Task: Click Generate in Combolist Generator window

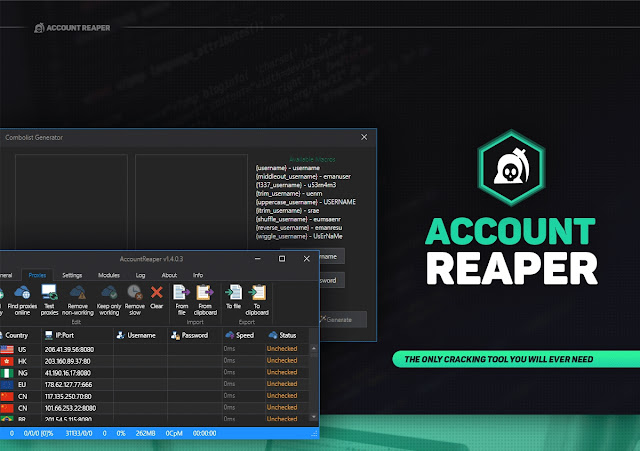Action: (x=343, y=320)
